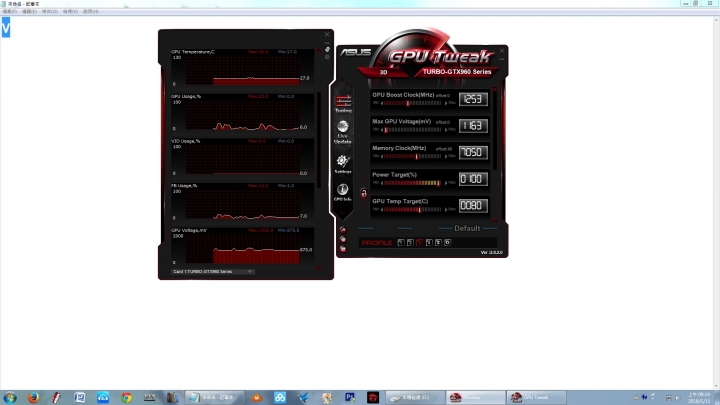720x405 pixels.
Task: Increase GPU Boost Clock with right arrow
Action: (x=446, y=103)
